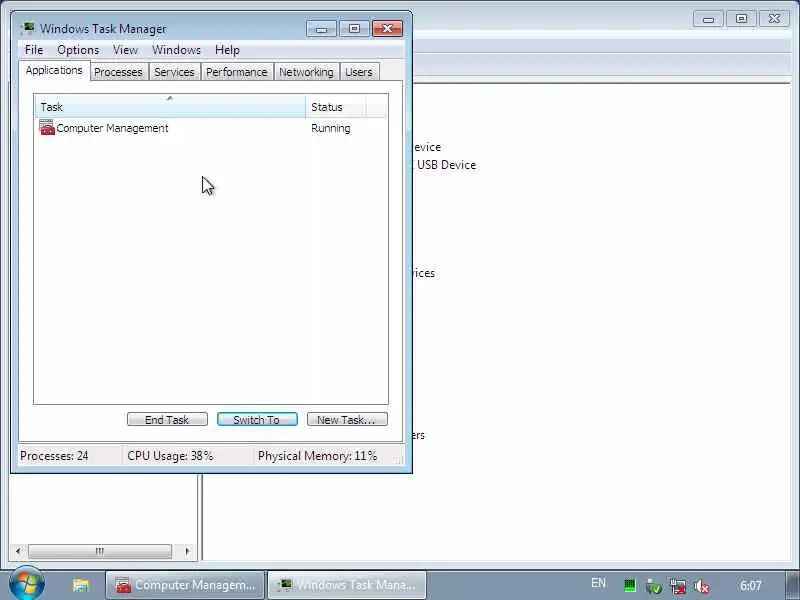The image size is (800, 600).
Task: Click the network tray icon with red mark
Action: point(678,586)
